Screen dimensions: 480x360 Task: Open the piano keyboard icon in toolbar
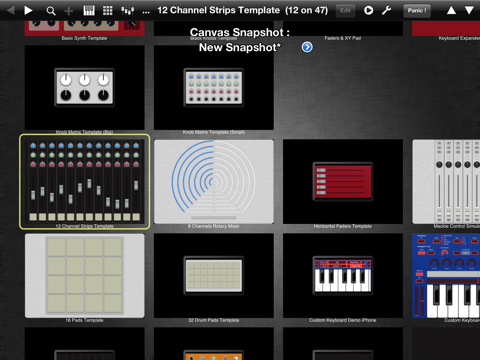[89, 11]
